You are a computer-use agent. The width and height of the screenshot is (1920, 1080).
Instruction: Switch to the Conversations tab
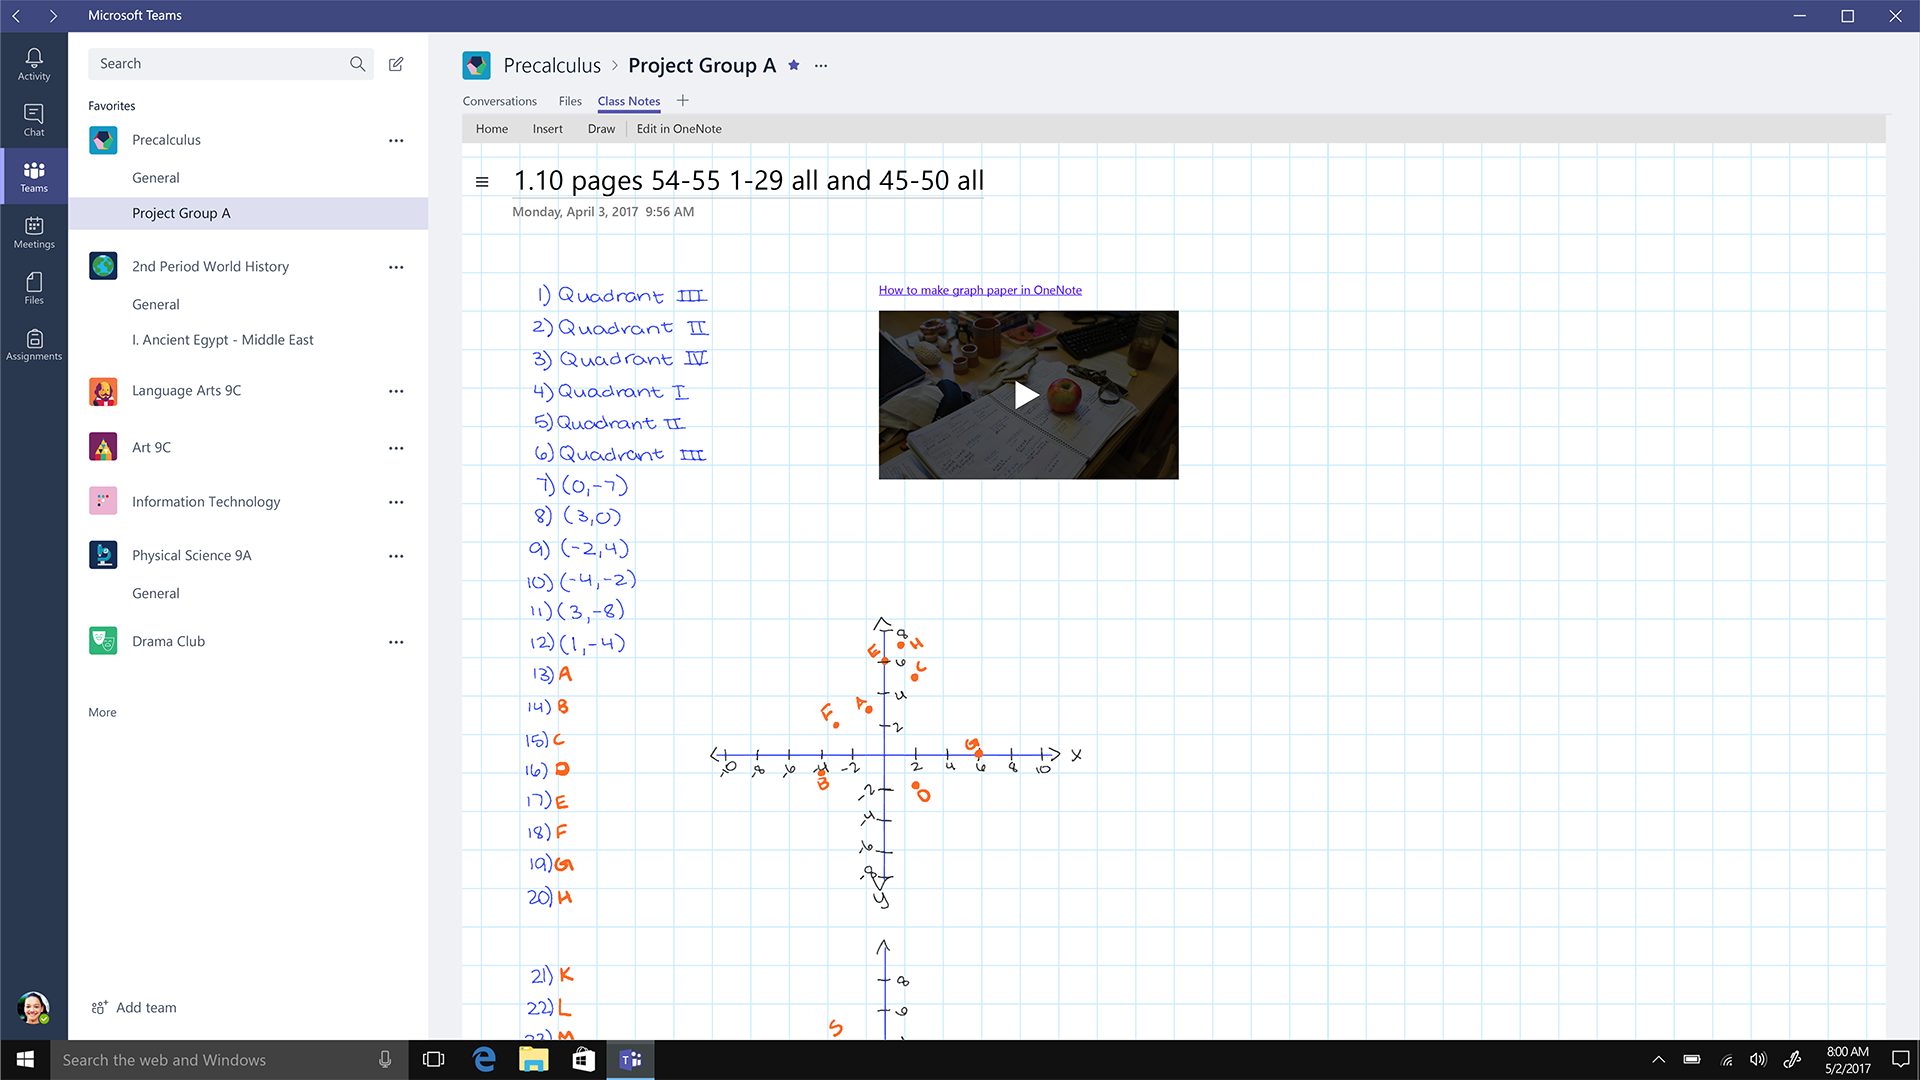(x=499, y=101)
